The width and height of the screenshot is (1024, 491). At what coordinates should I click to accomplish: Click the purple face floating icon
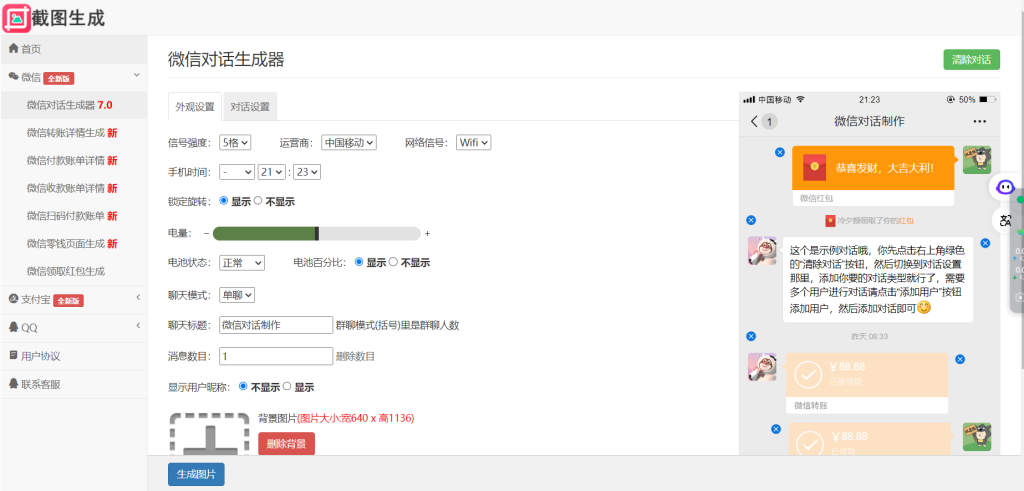[1005, 188]
